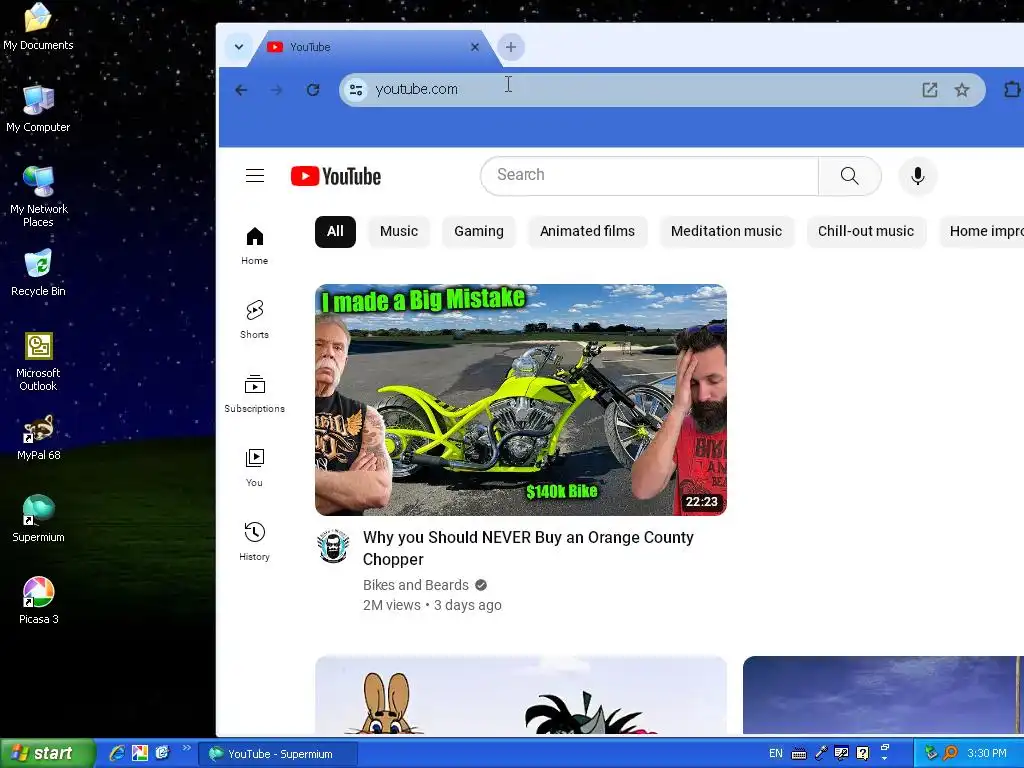Viewport: 1024px width, 768px height.
Task: Select the MyPal 68 desktop shortcut
Action: [x=39, y=438]
